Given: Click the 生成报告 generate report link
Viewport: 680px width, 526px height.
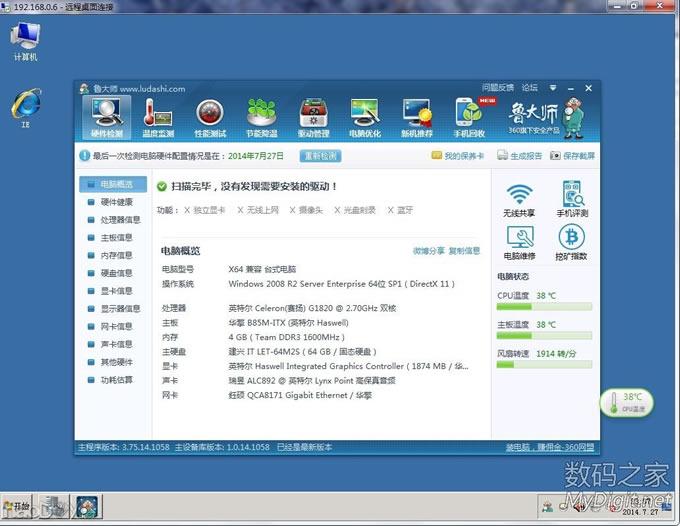Looking at the screenshot, I should pyautogui.click(x=519, y=156).
